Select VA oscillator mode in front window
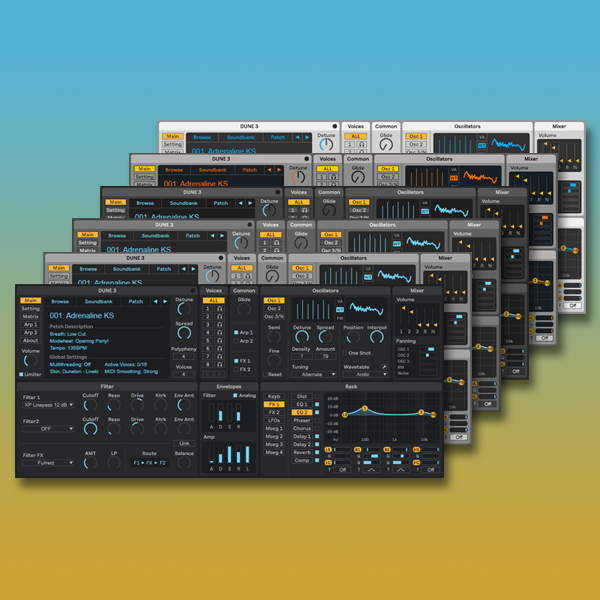 pyautogui.click(x=340, y=301)
